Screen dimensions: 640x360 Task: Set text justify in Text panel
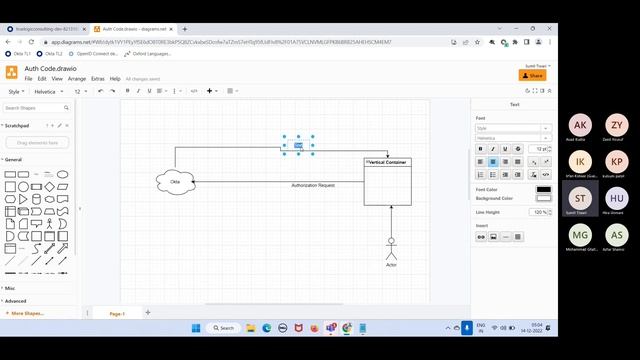coord(518,162)
